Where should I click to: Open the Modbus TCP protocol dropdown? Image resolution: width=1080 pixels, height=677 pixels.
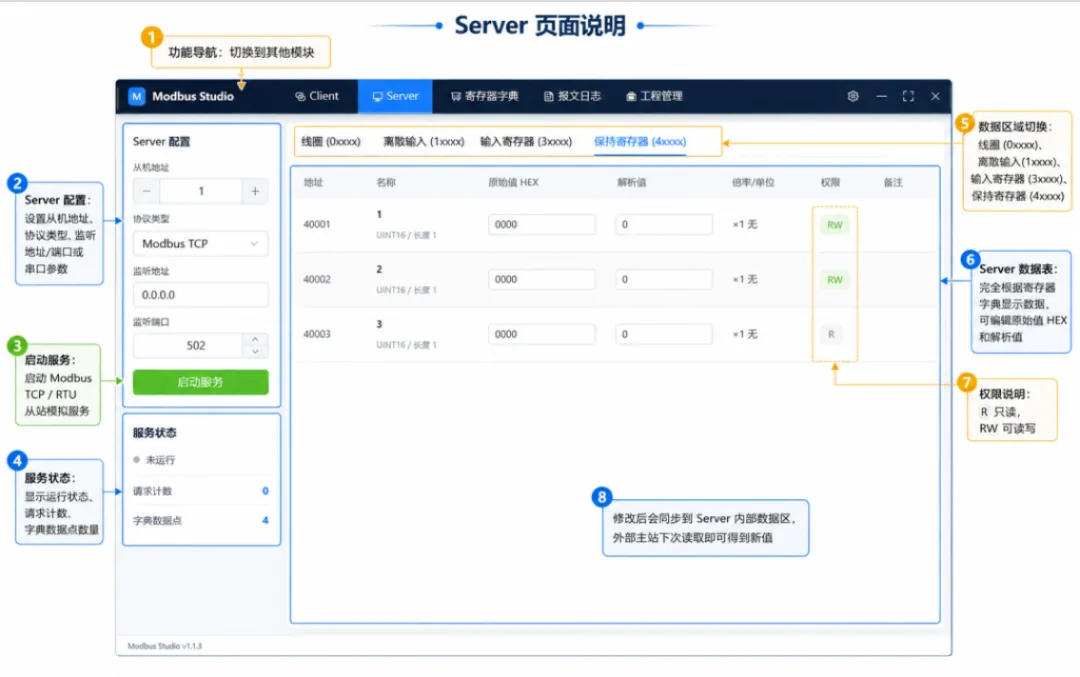click(x=200, y=244)
